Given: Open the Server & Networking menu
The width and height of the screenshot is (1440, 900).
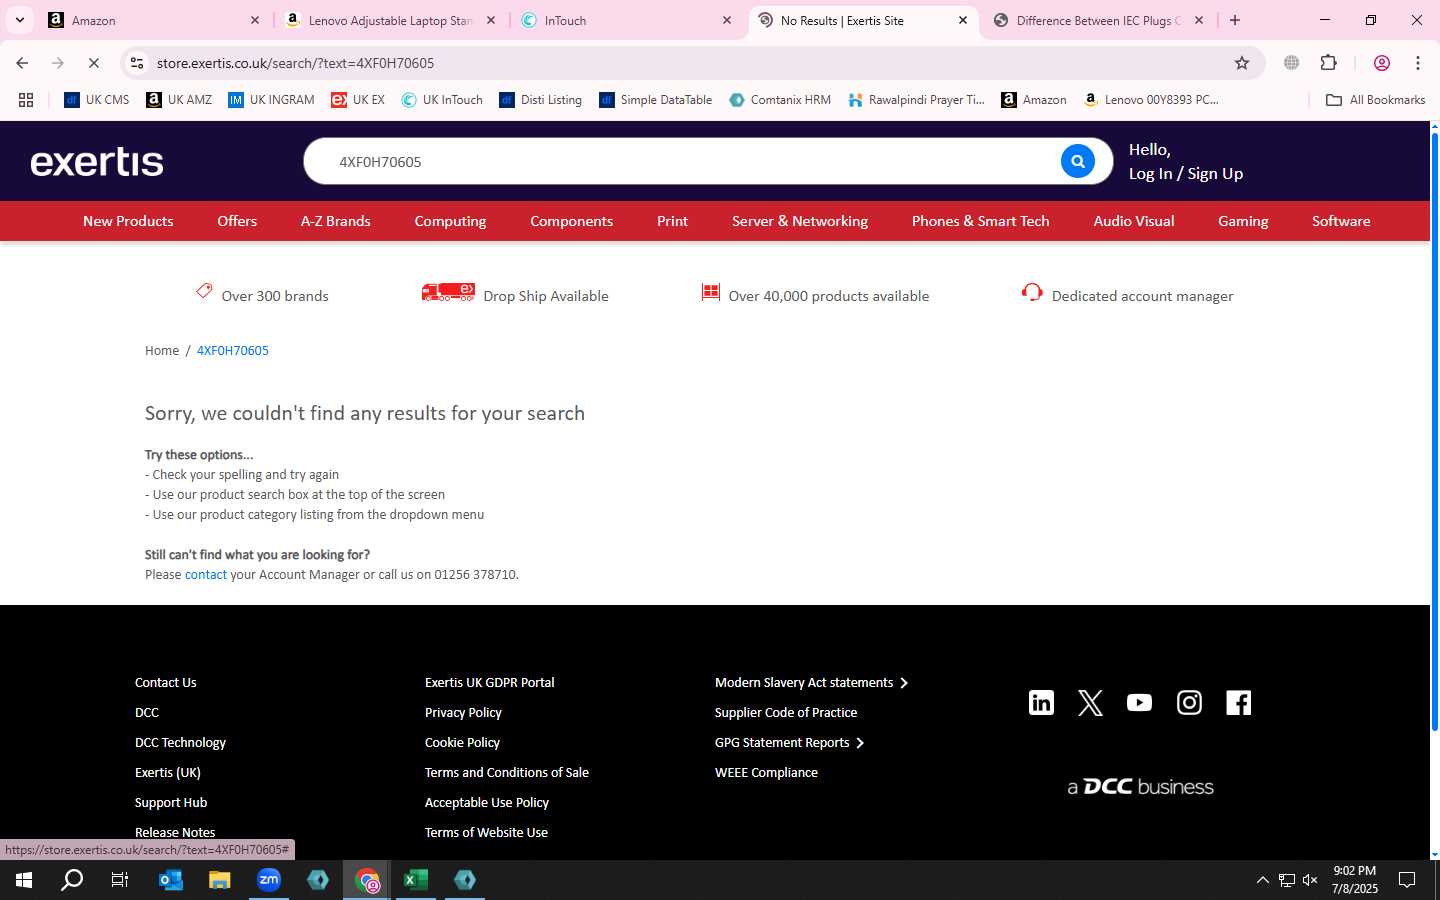Looking at the screenshot, I should coord(800,221).
